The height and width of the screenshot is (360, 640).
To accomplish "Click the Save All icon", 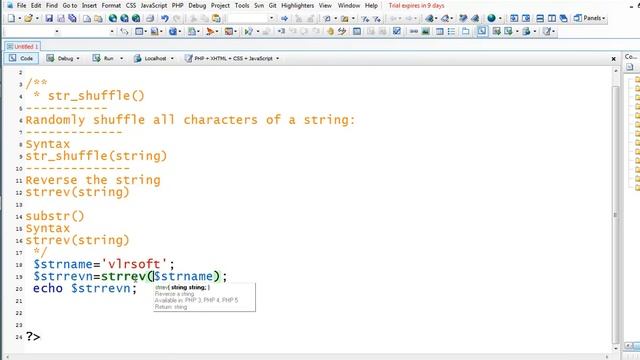I will point(72,18).
